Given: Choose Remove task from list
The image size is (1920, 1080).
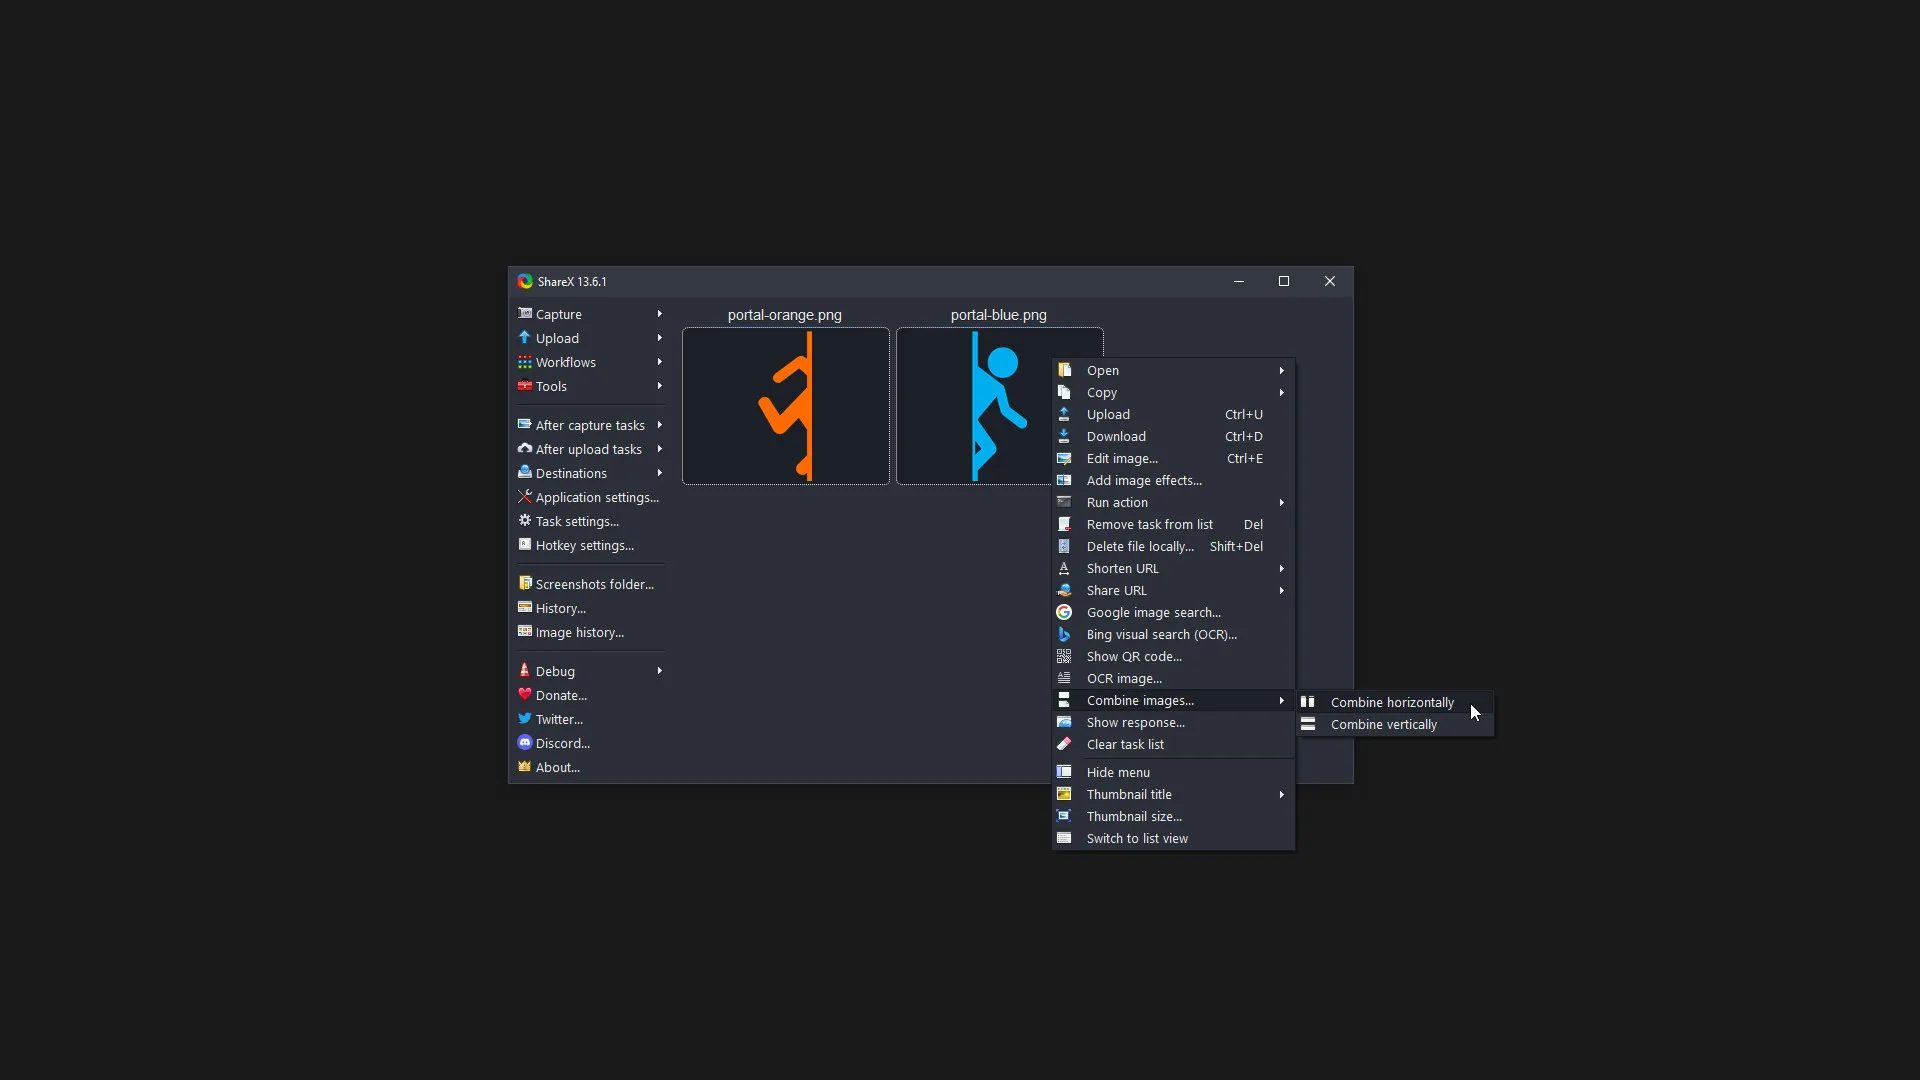Looking at the screenshot, I should click(x=1173, y=524).
